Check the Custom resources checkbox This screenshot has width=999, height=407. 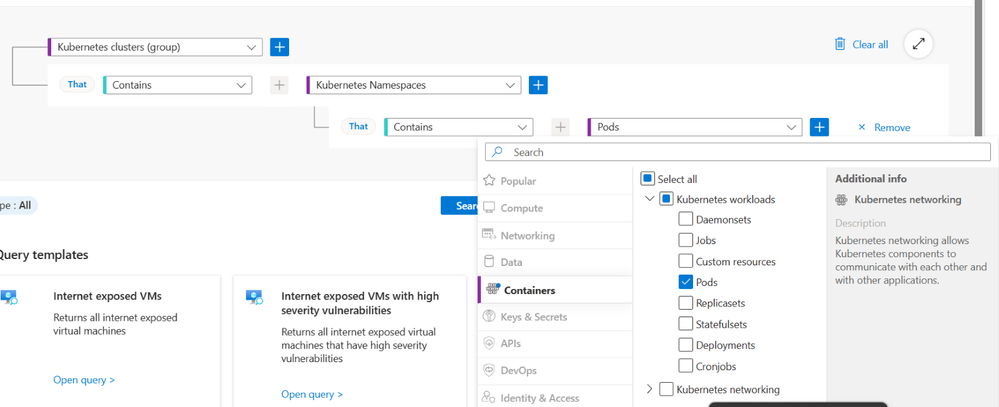point(686,261)
